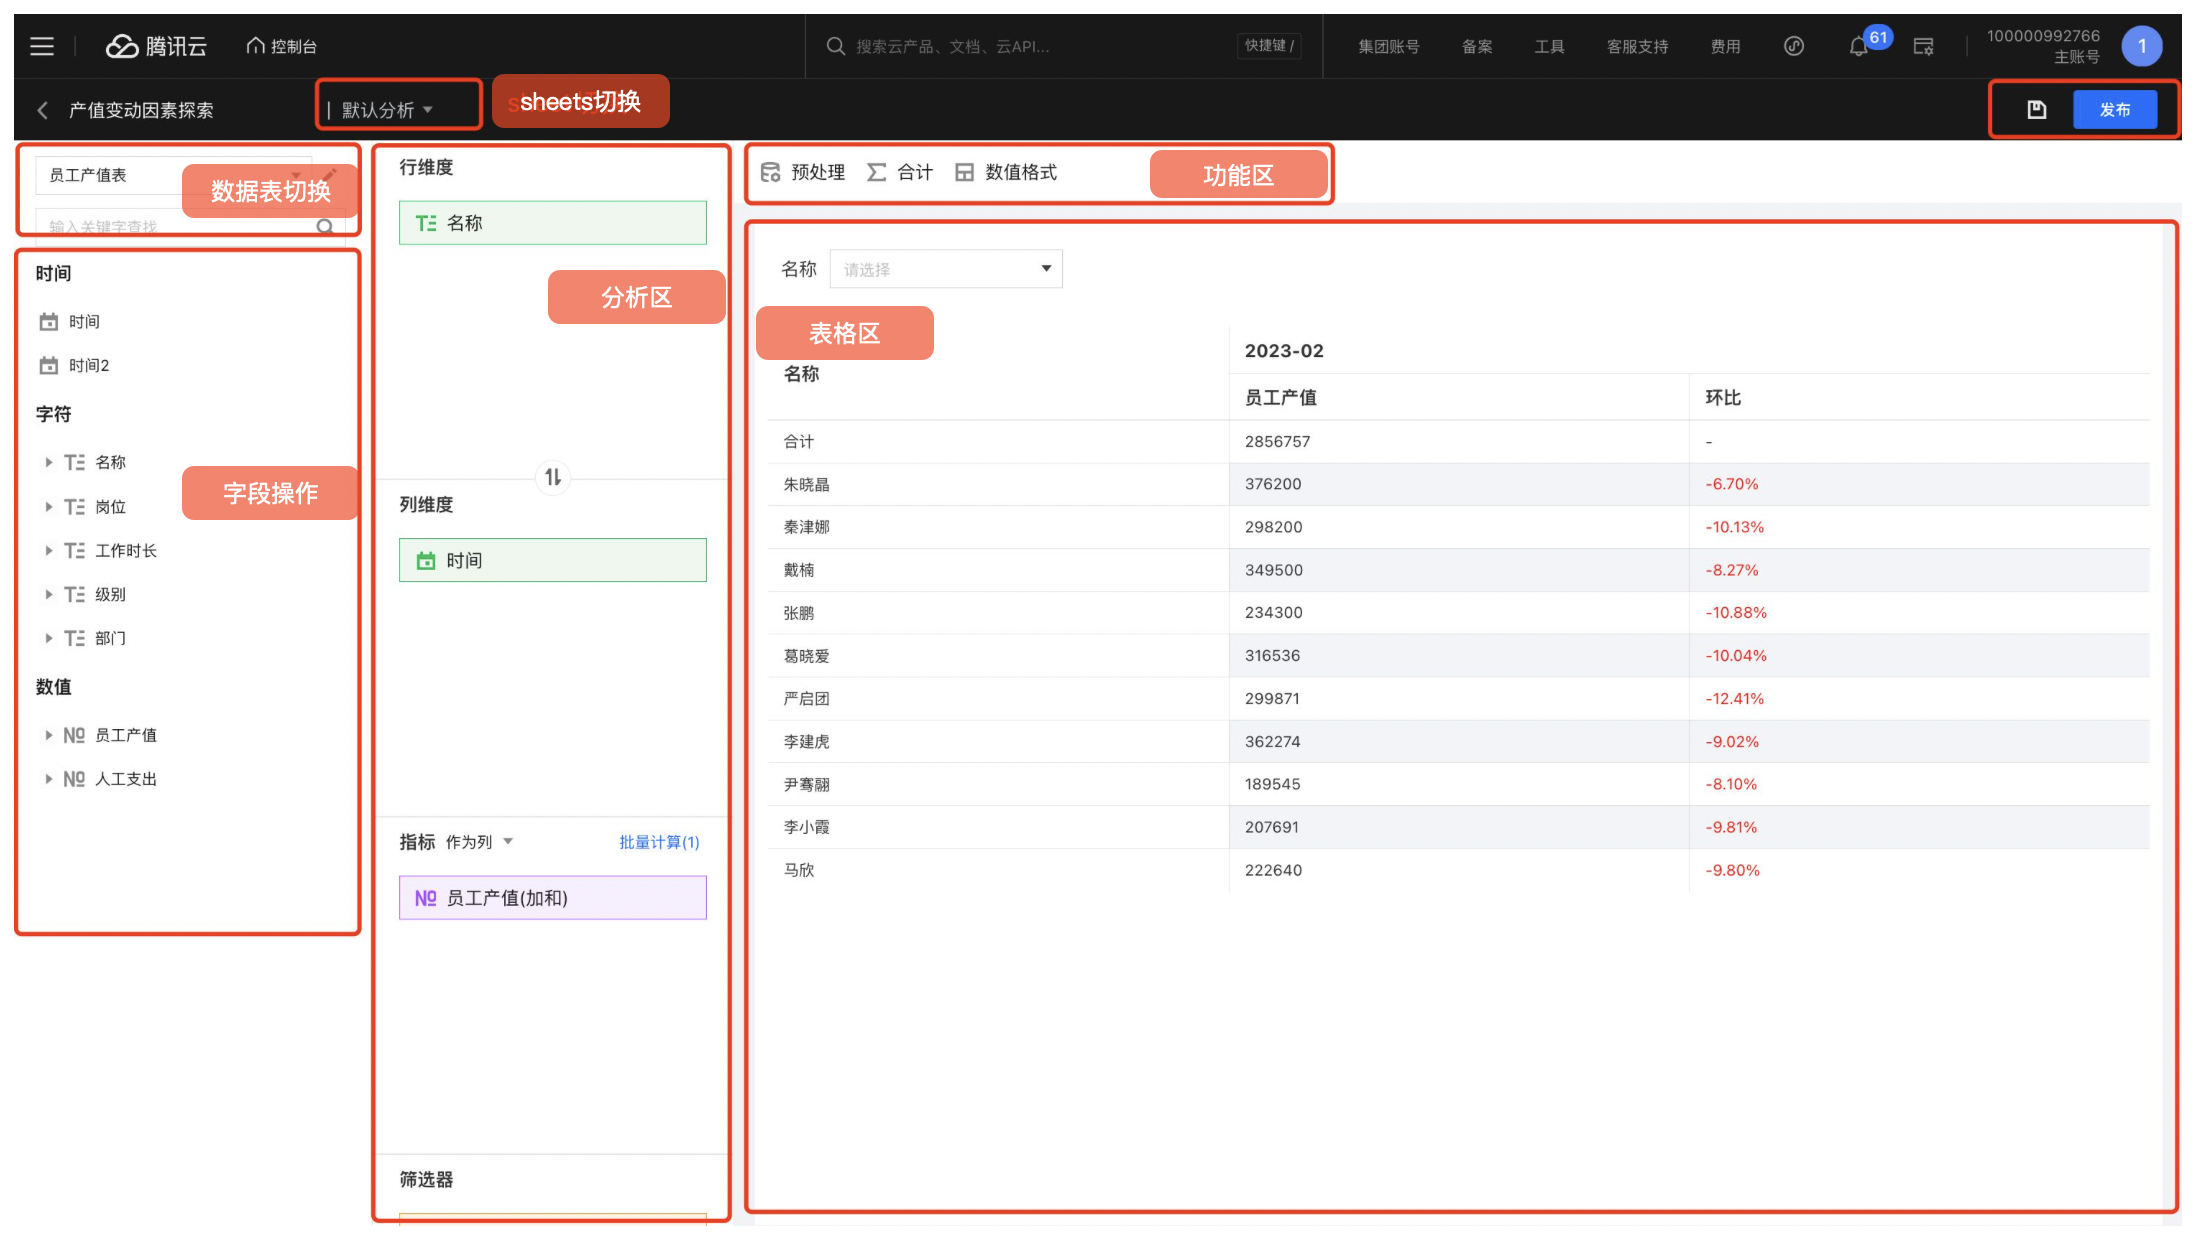Image resolution: width=2196 pixels, height=1246 pixels.
Task: Click the search magnifier in field search
Action: pyautogui.click(x=325, y=226)
